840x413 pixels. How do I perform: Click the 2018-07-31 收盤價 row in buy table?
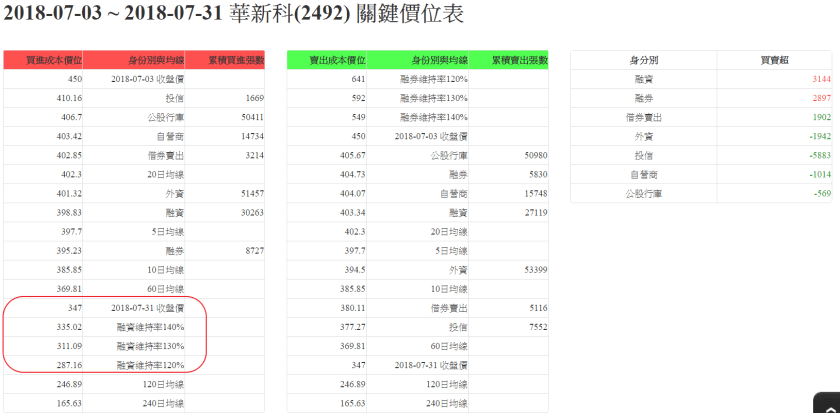pos(146,309)
